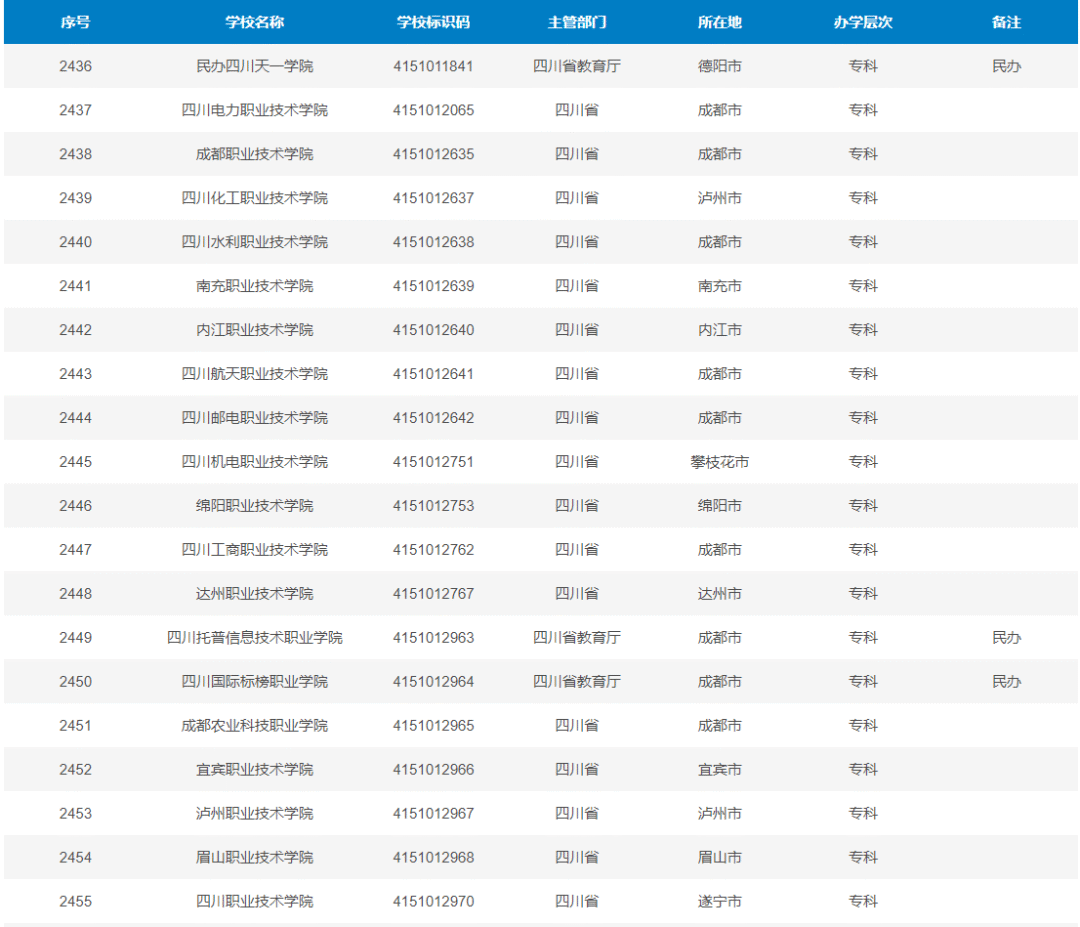The width and height of the screenshot is (1080, 927).
Task: Click school code 4151012065
Action: point(433,110)
